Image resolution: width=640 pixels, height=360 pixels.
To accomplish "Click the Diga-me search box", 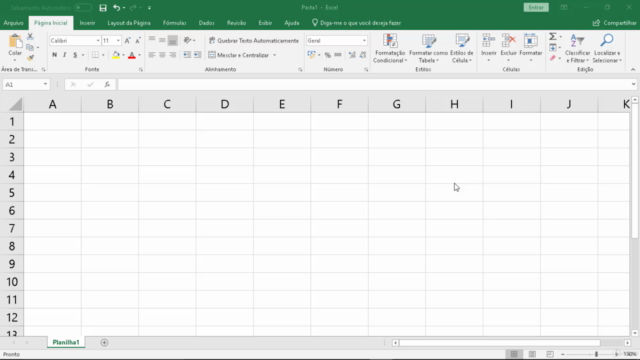I will 356,23.
